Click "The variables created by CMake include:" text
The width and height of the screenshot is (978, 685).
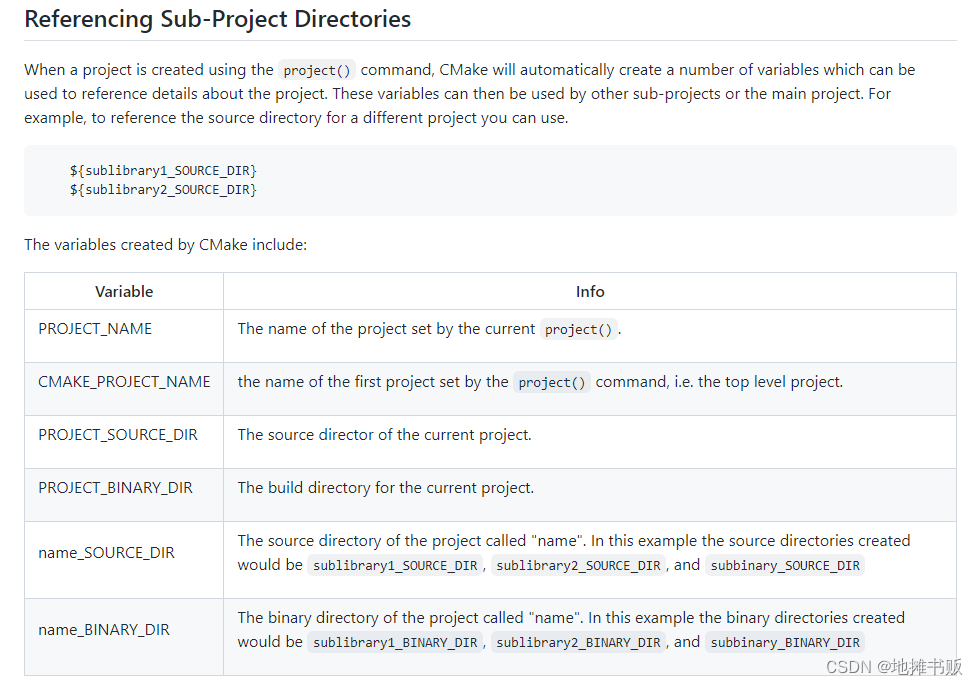coord(165,244)
